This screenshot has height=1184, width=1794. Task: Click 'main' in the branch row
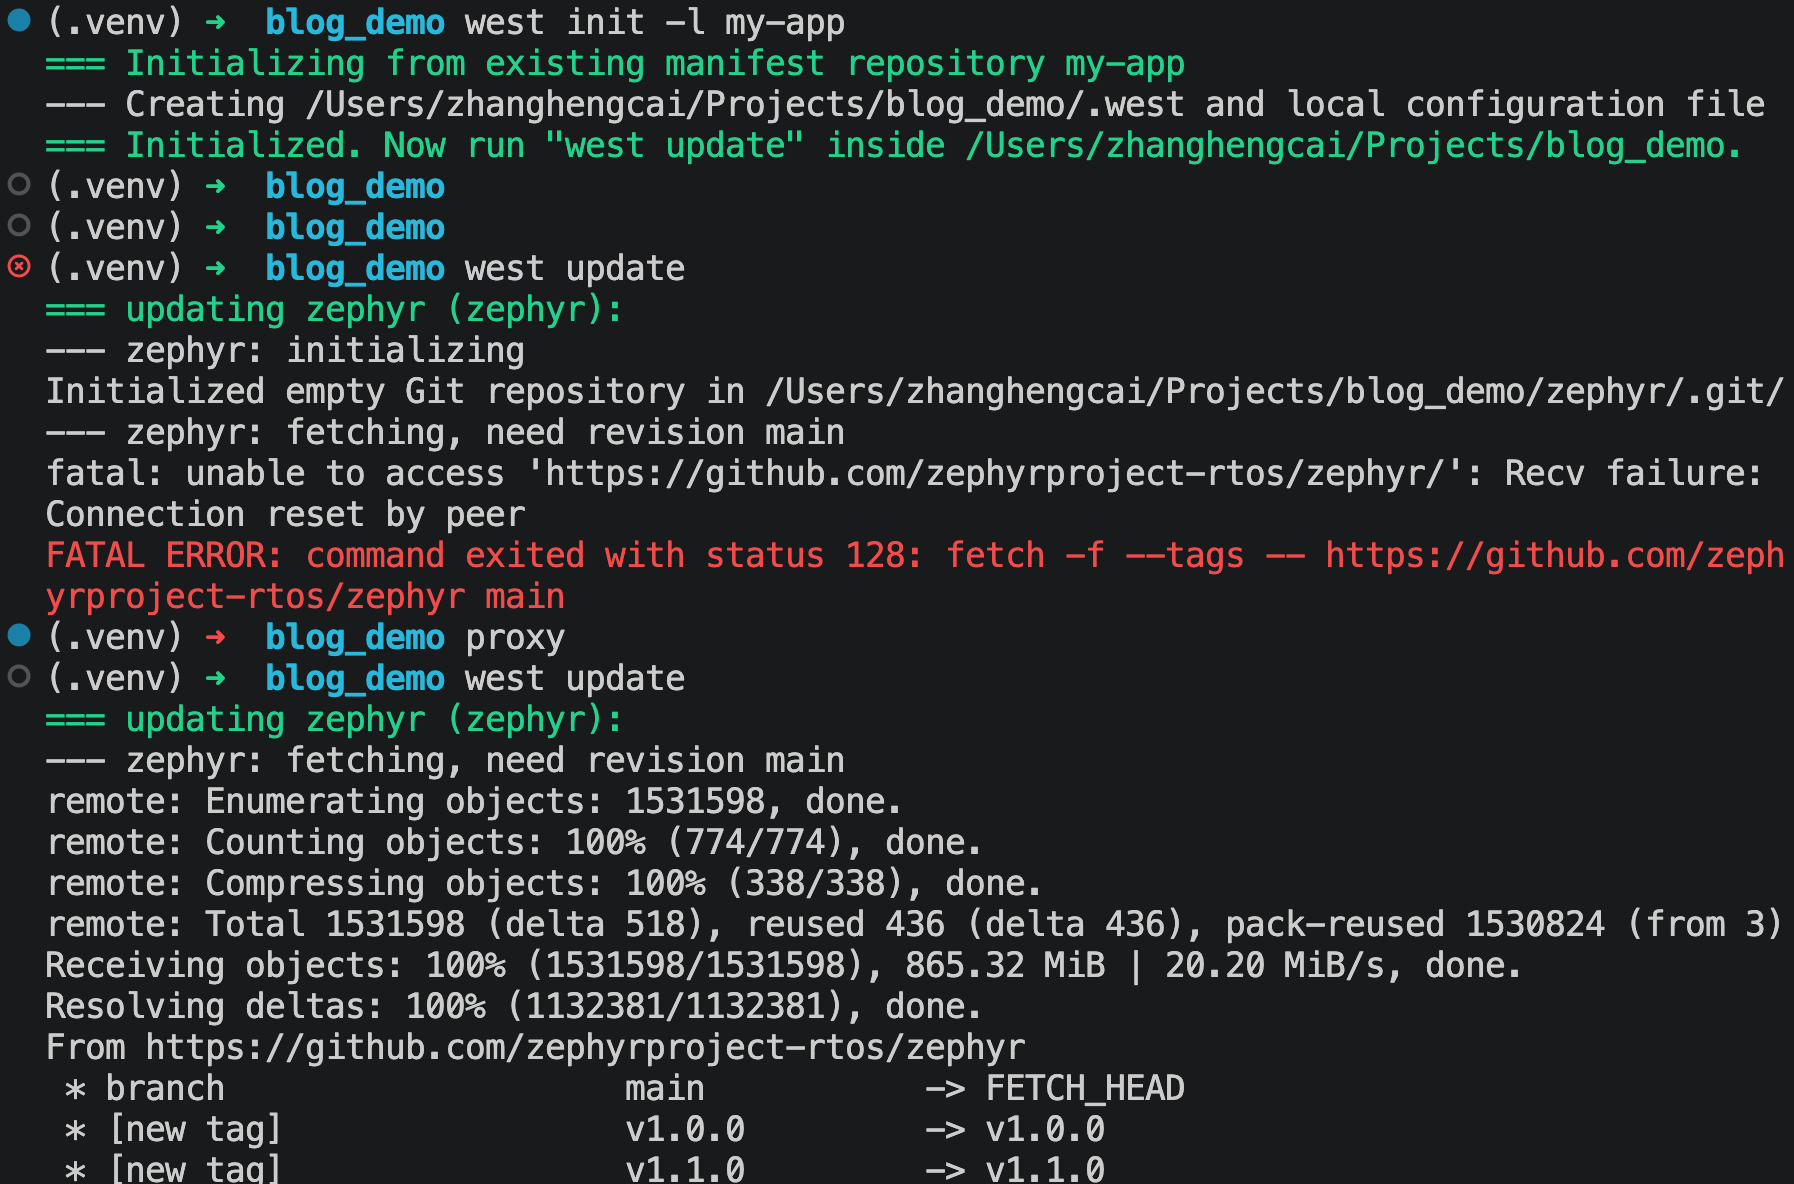(x=665, y=1088)
